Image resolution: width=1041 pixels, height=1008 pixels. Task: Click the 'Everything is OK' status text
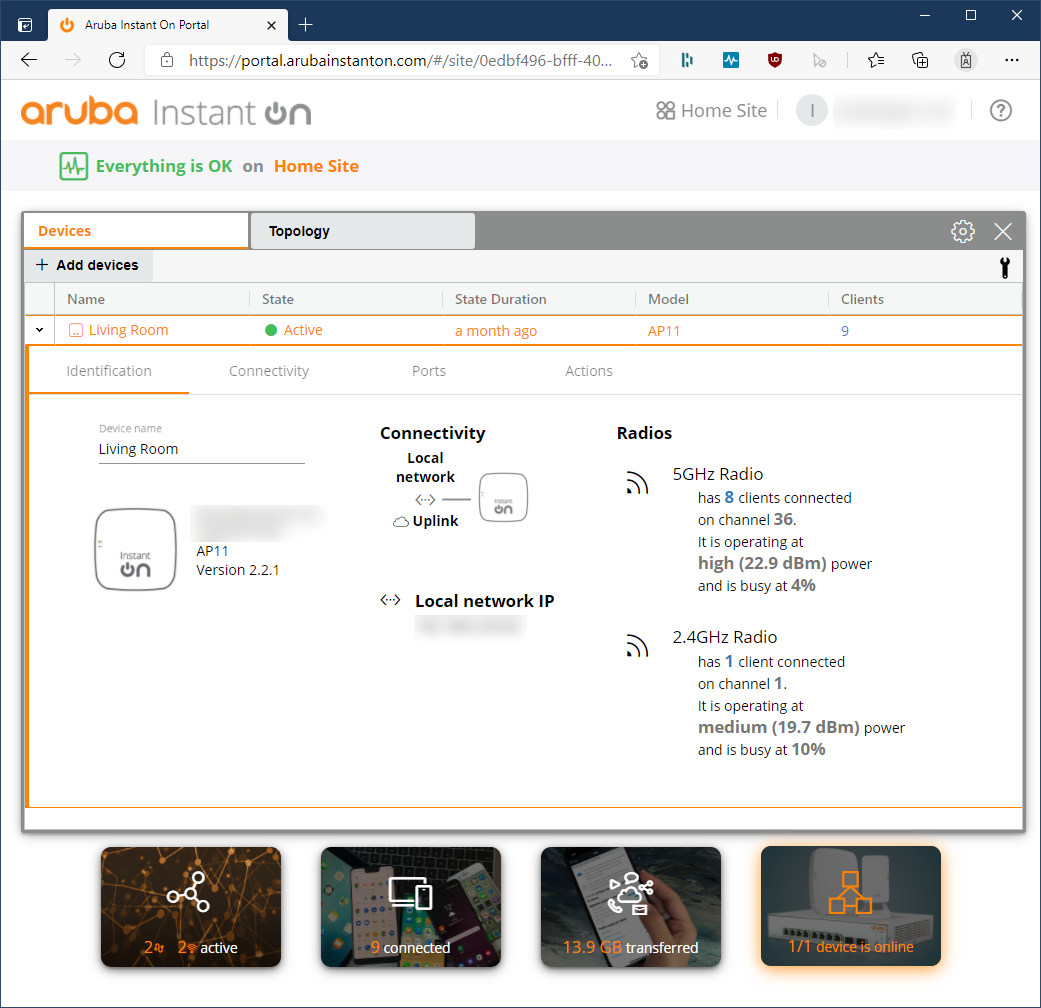pyautogui.click(x=164, y=166)
